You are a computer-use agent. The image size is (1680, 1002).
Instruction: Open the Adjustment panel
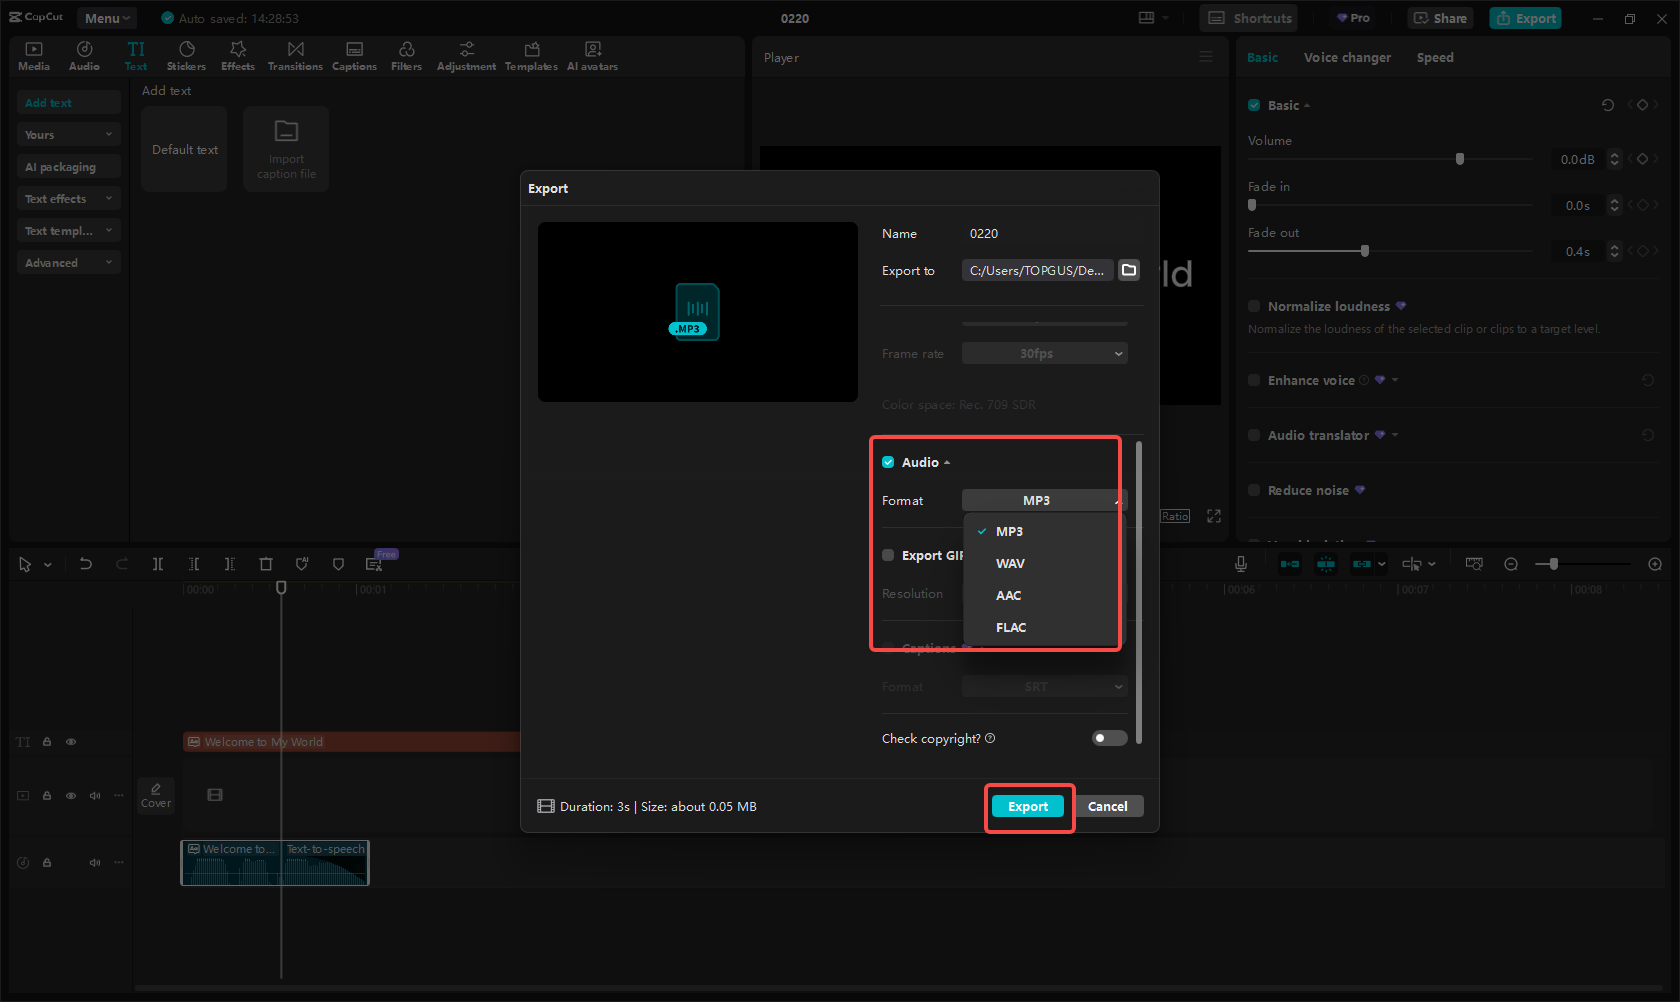tap(466, 56)
